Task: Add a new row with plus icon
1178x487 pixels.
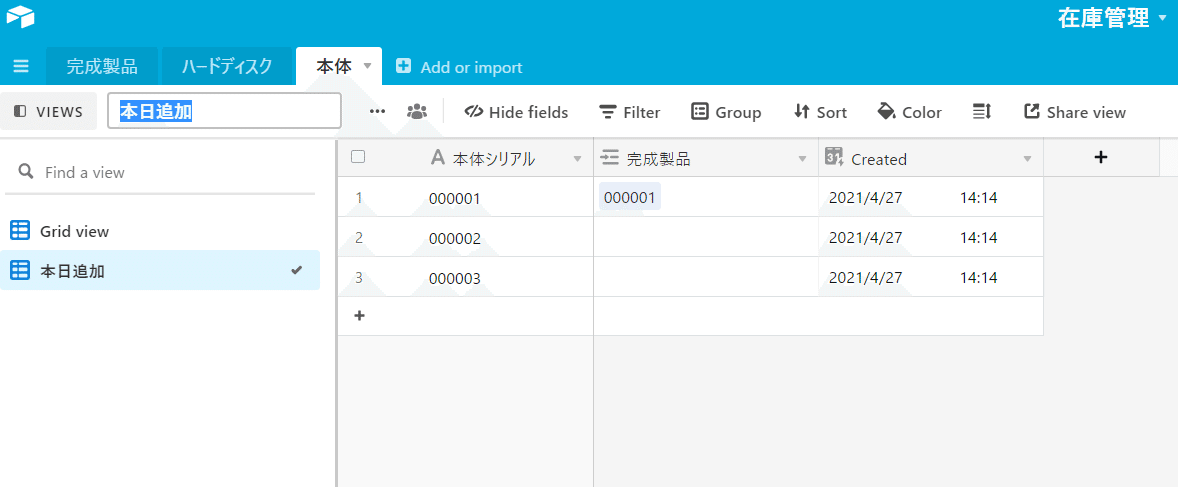Action: coord(360,316)
